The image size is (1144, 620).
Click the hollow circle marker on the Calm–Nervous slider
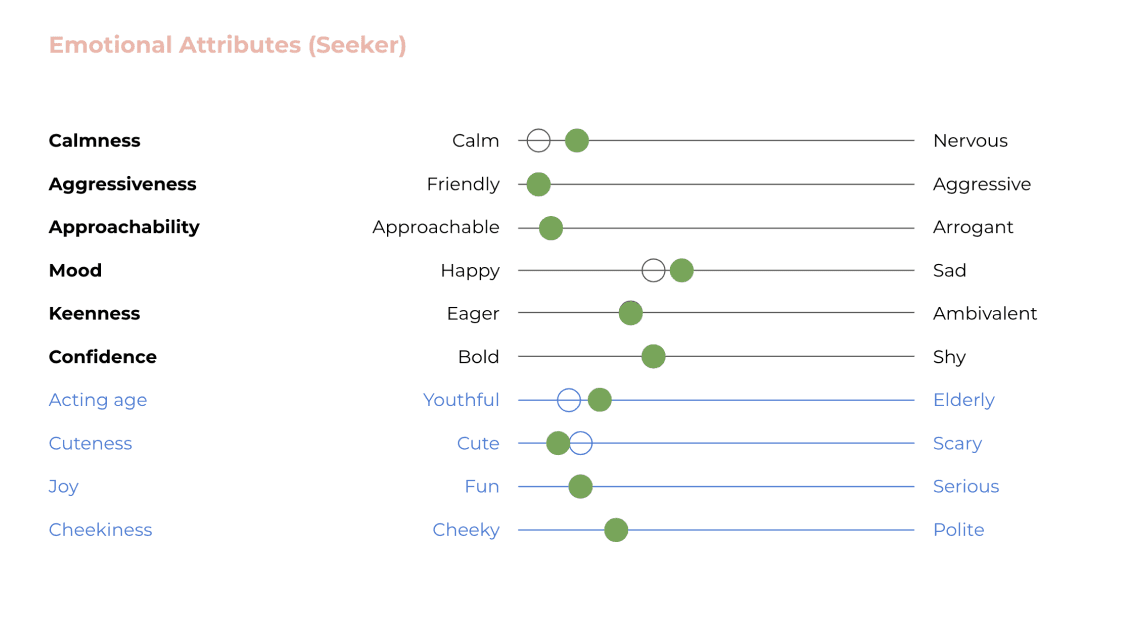(x=538, y=141)
